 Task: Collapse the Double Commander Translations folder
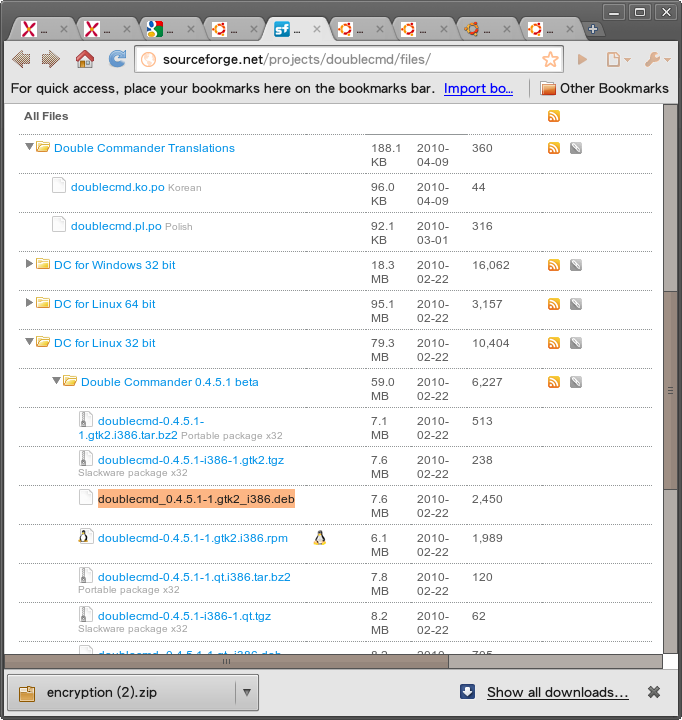[x=29, y=146]
